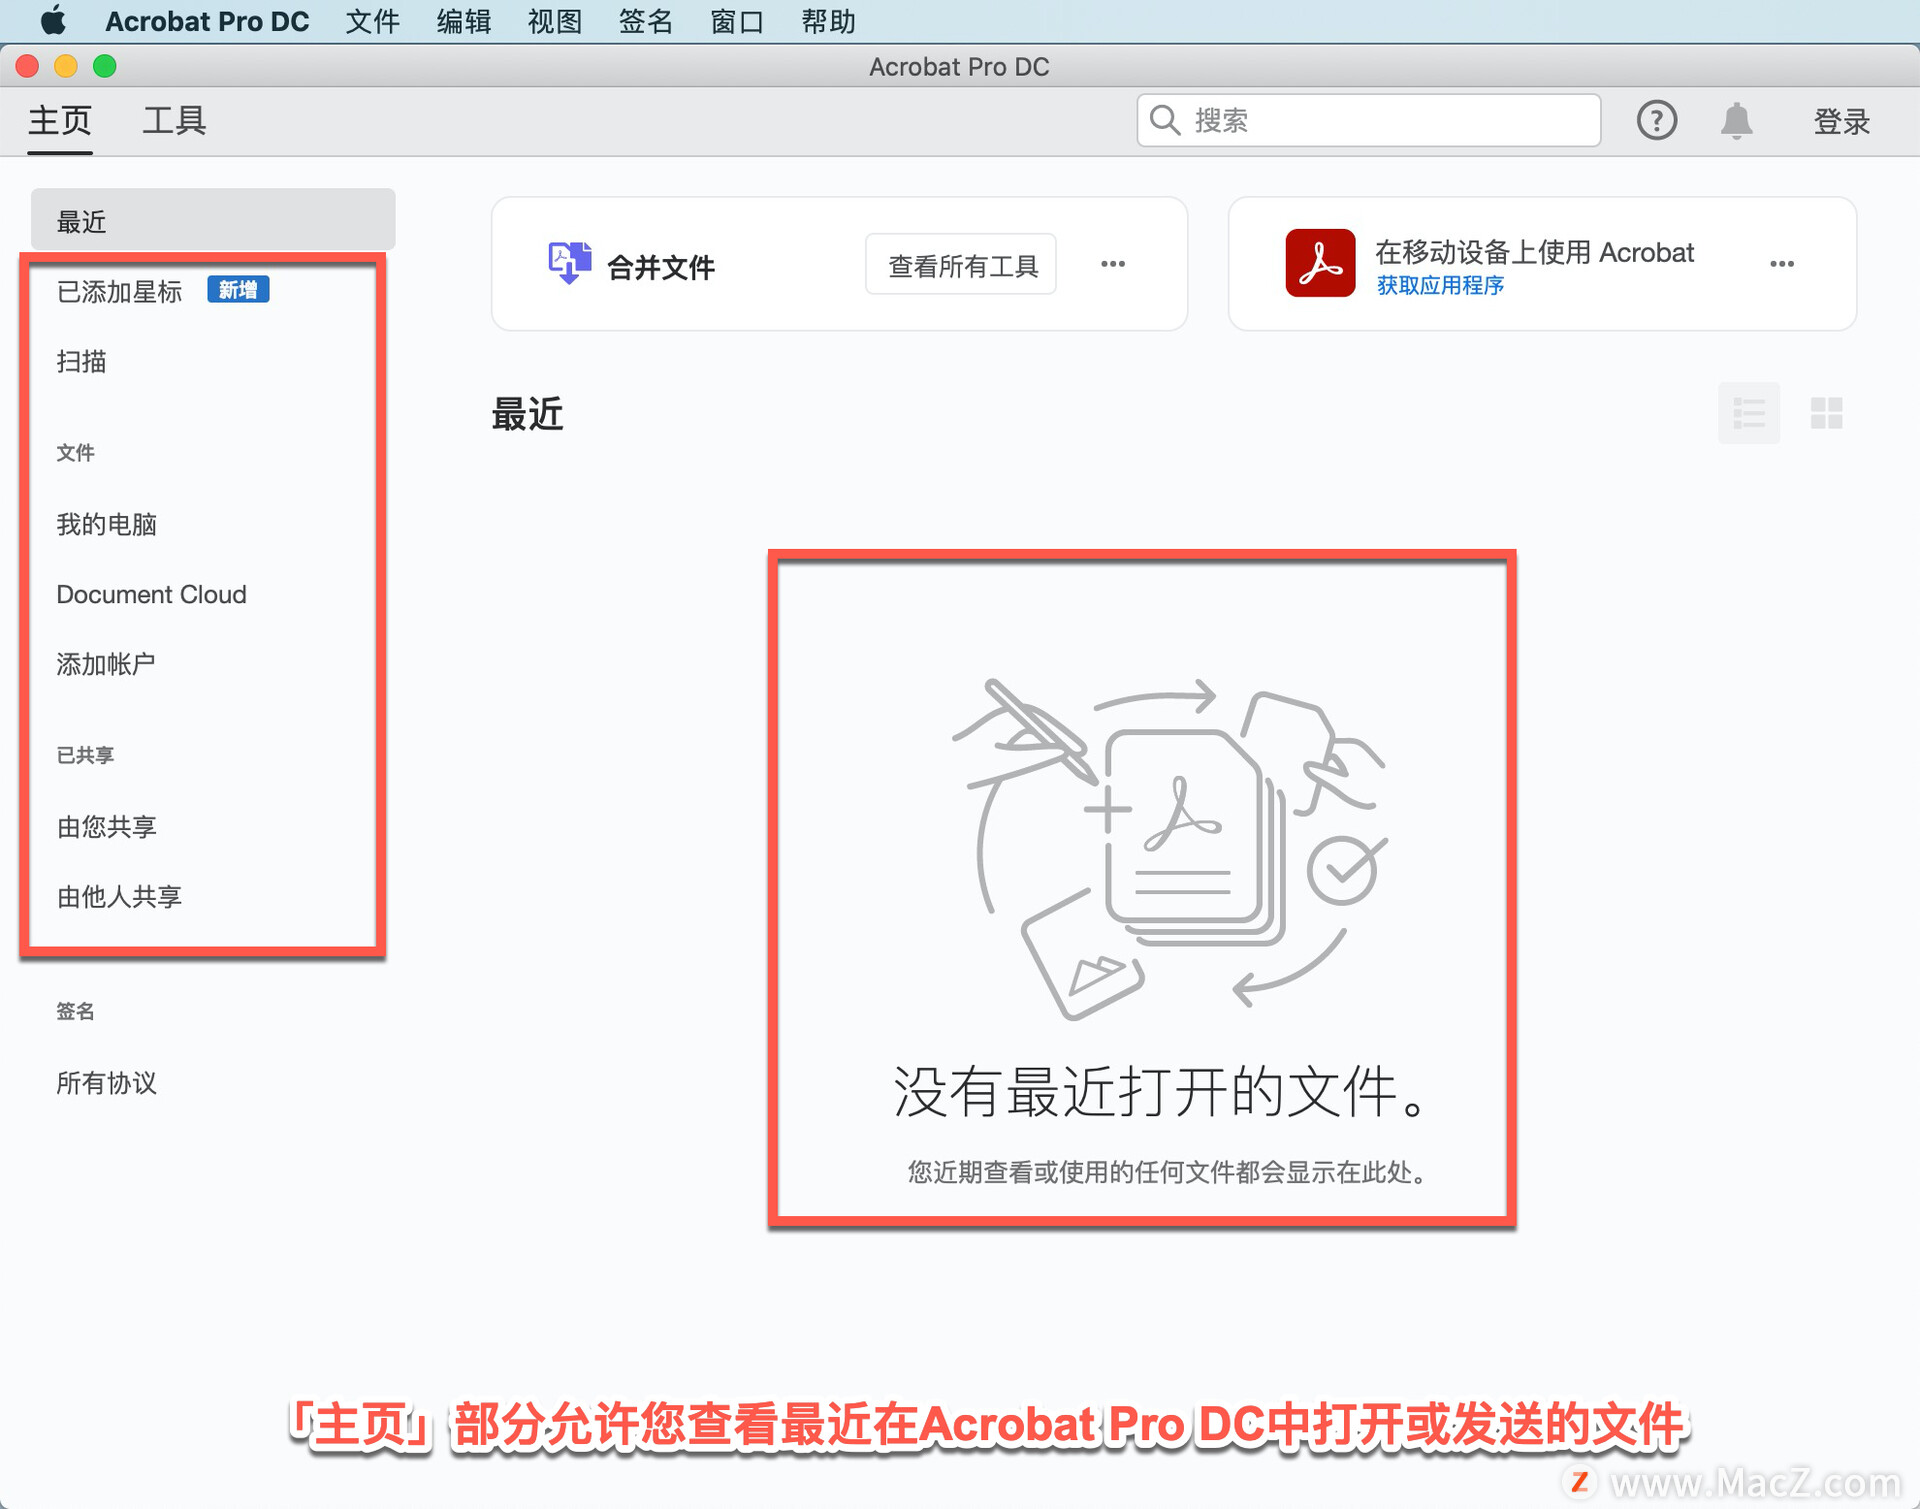This screenshot has width=1920, height=1509.
Task: Click 添加帐户 in the sidebar
Action: pyautogui.click(x=106, y=664)
